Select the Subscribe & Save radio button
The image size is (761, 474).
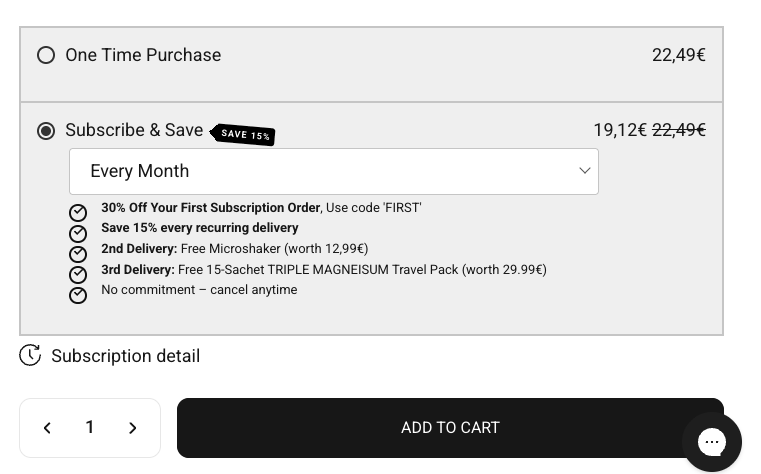pos(46,131)
